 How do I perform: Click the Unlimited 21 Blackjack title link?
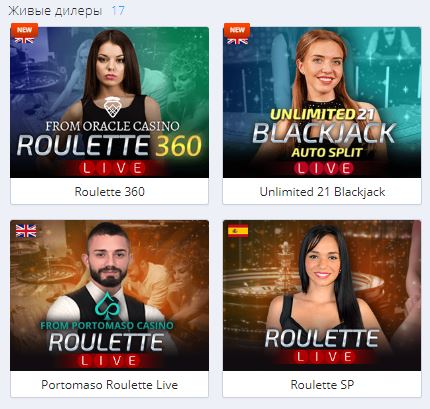point(322,192)
